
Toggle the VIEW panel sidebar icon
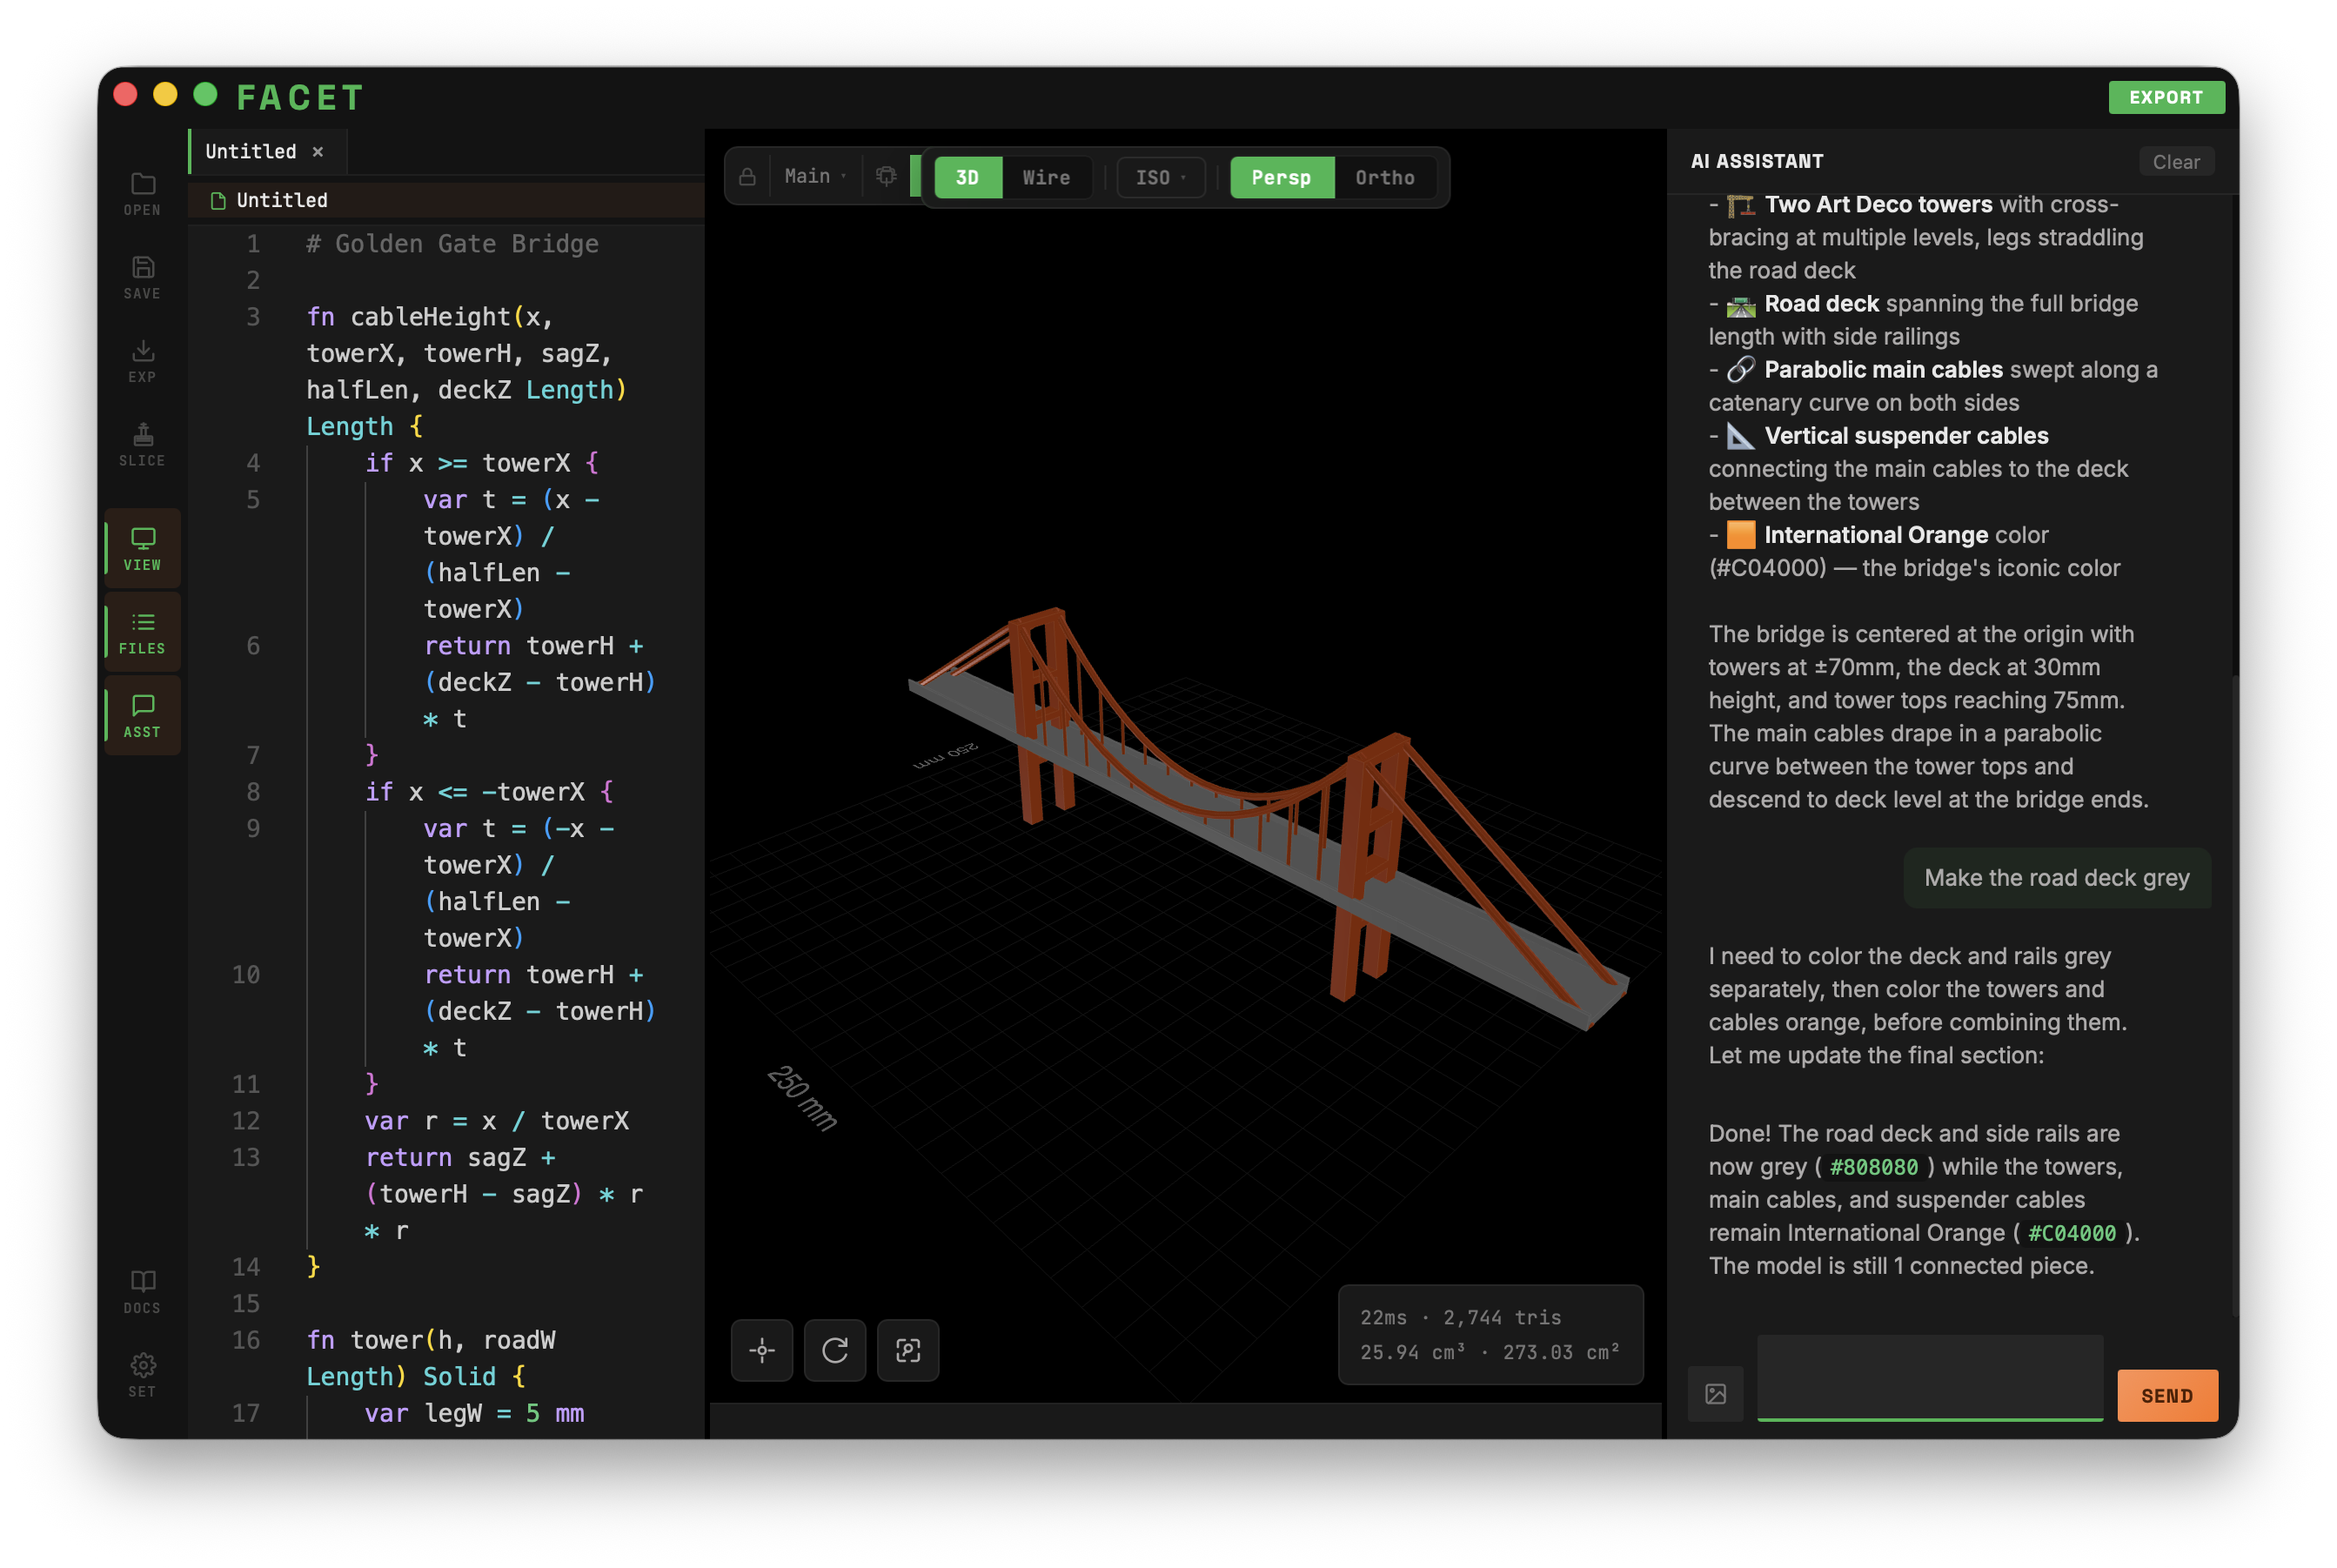(x=142, y=548)
